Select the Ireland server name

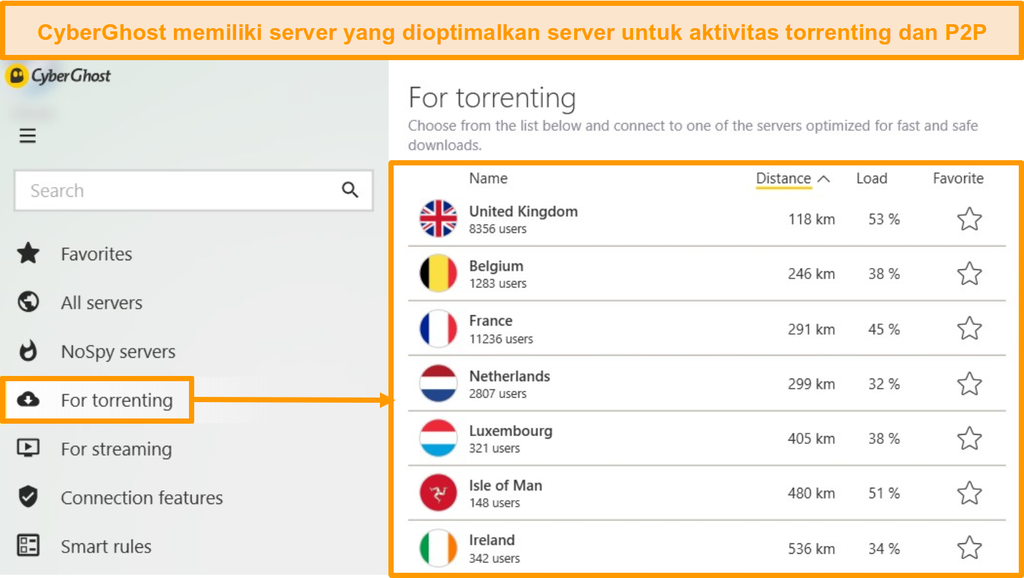pyautogui.click(x=492, y=541)
